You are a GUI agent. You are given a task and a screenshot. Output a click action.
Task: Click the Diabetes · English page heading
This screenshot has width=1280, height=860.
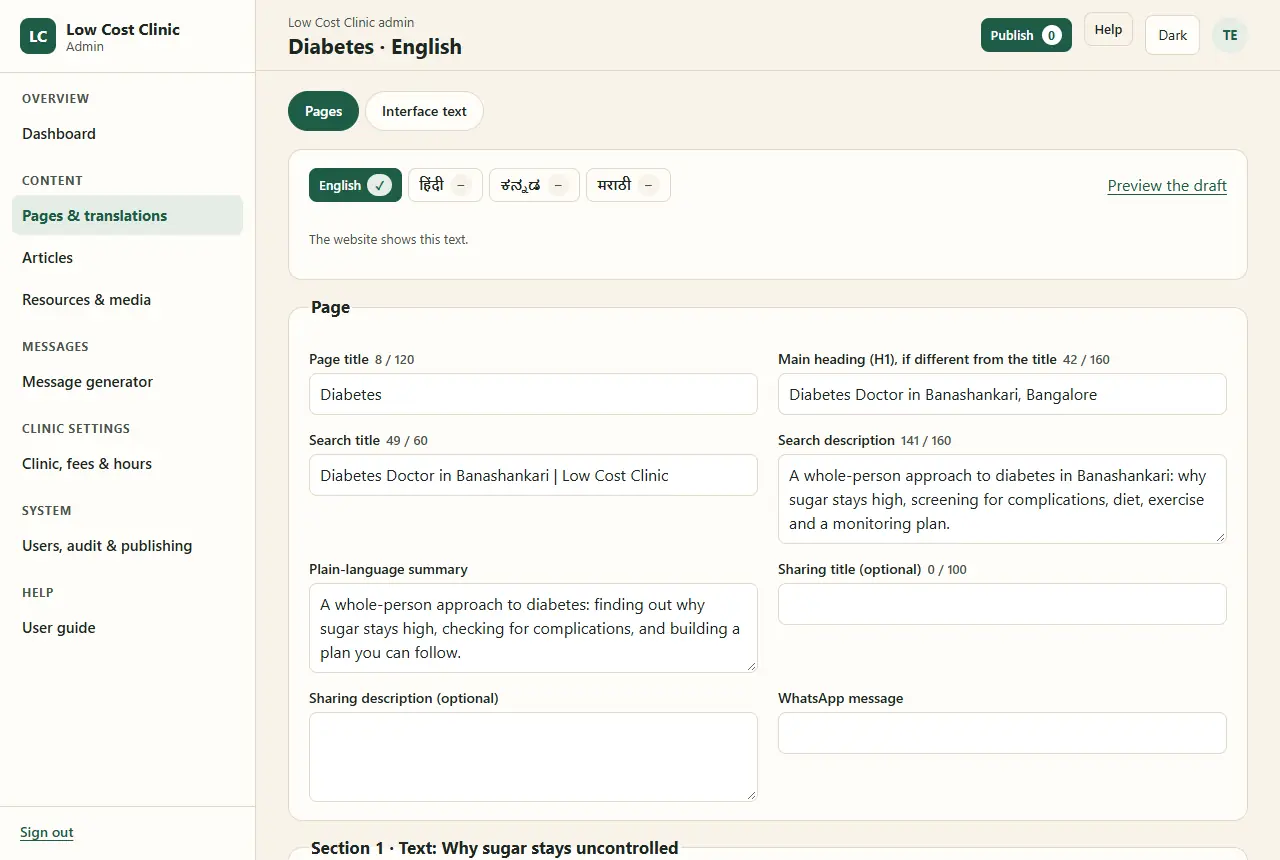pos(375,47)
